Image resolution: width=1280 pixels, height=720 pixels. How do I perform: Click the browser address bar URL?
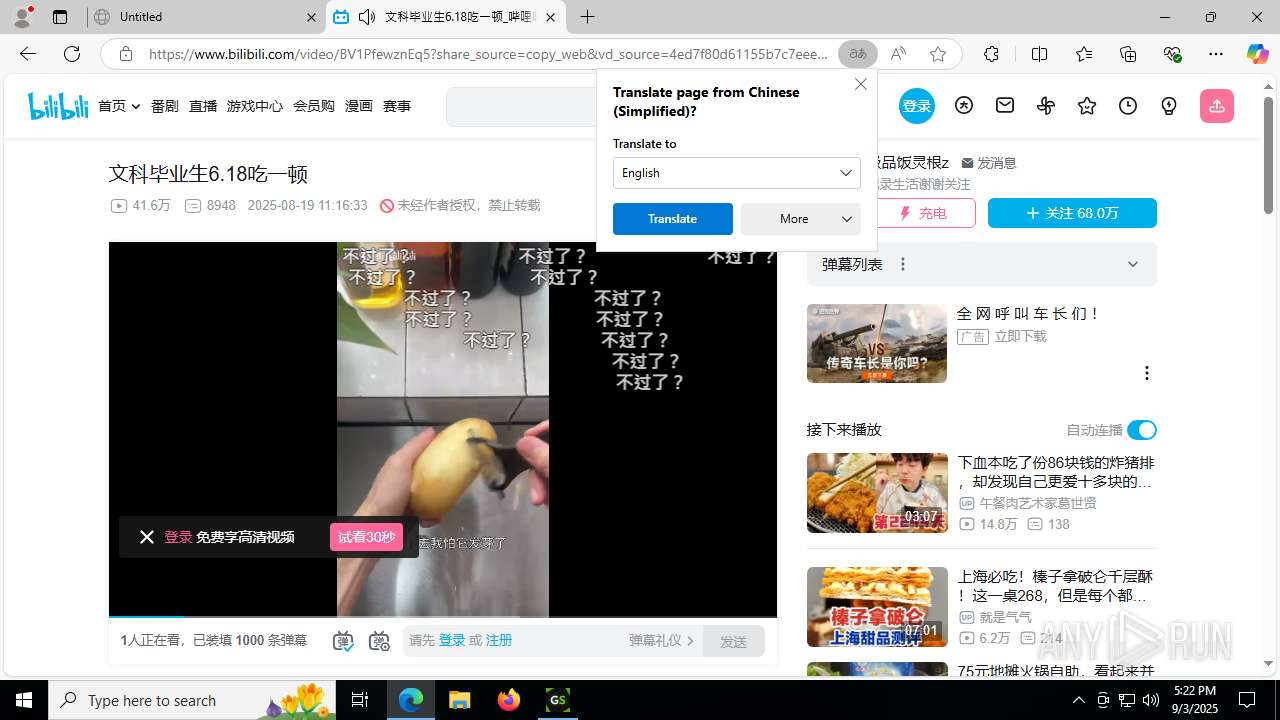click(488, 54)
